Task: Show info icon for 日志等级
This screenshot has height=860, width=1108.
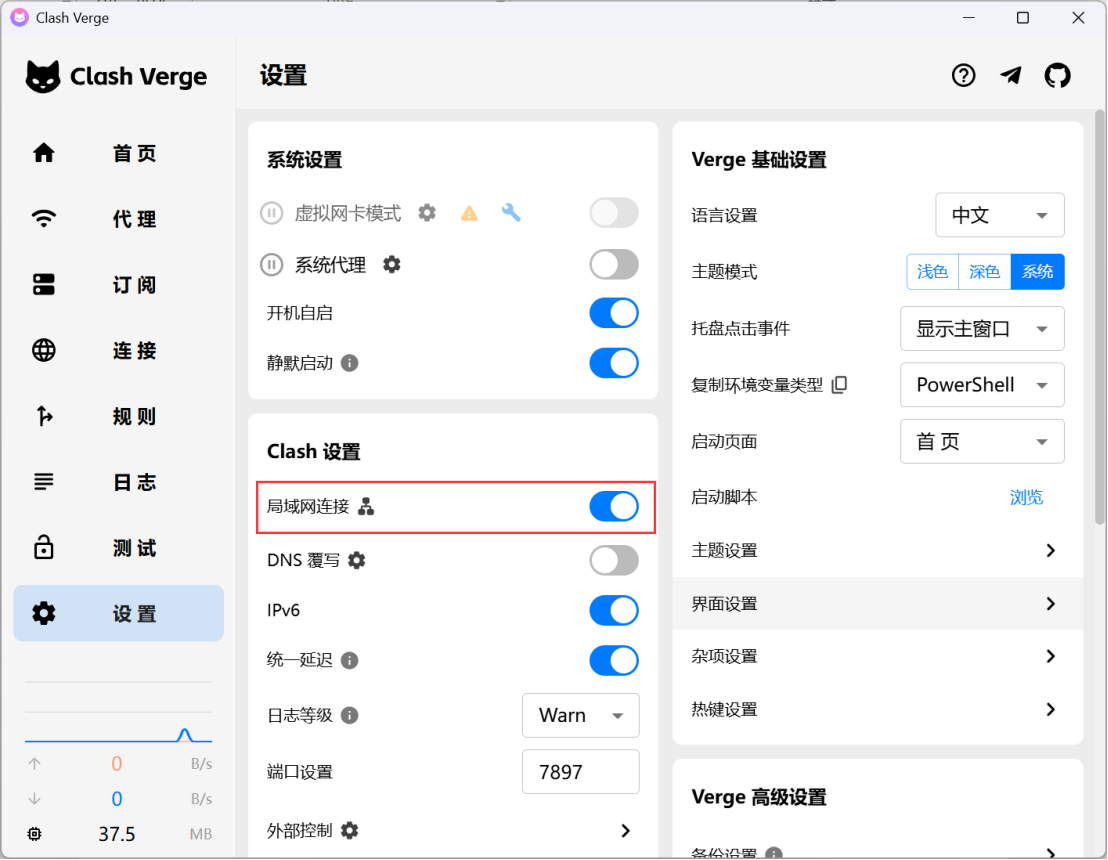Action: 350,715
